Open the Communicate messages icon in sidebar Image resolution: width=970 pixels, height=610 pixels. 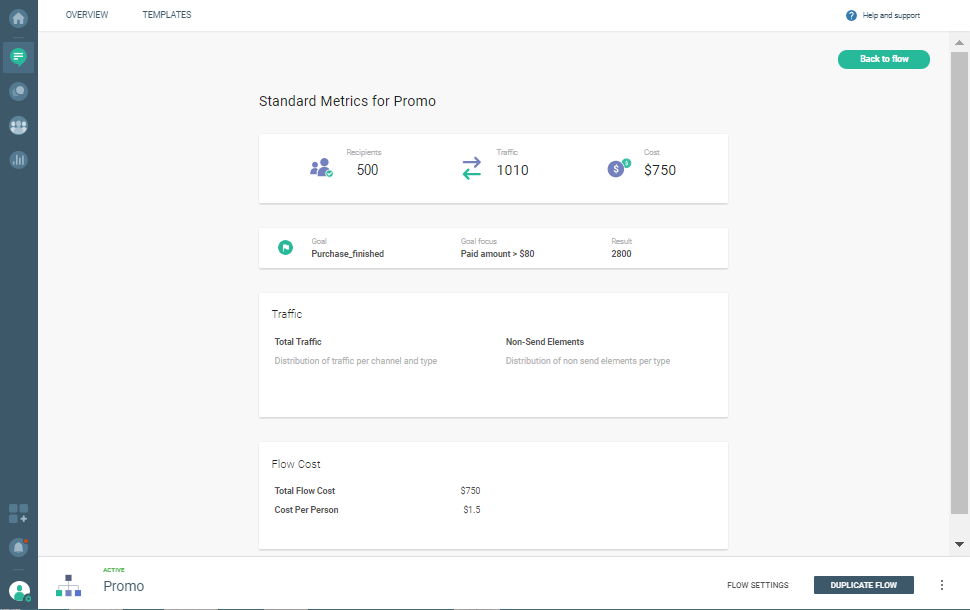coord(18,57)
